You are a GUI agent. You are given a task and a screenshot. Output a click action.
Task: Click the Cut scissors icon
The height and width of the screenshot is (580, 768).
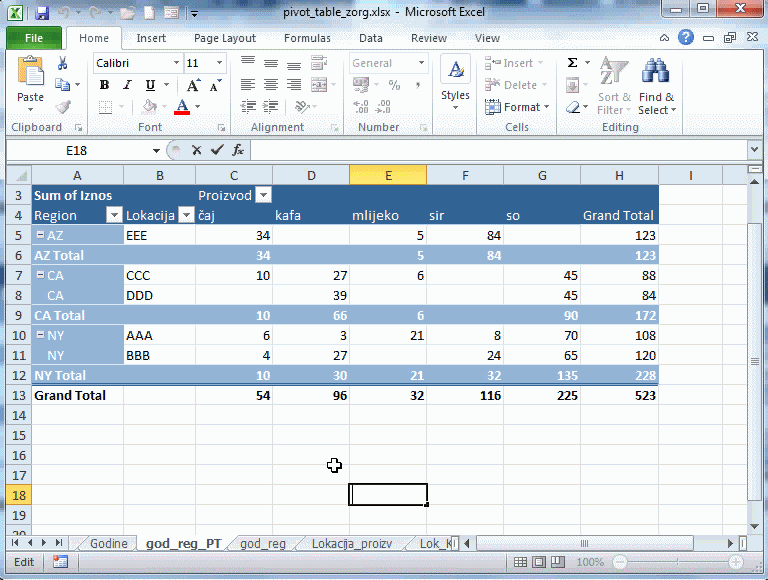63,64
